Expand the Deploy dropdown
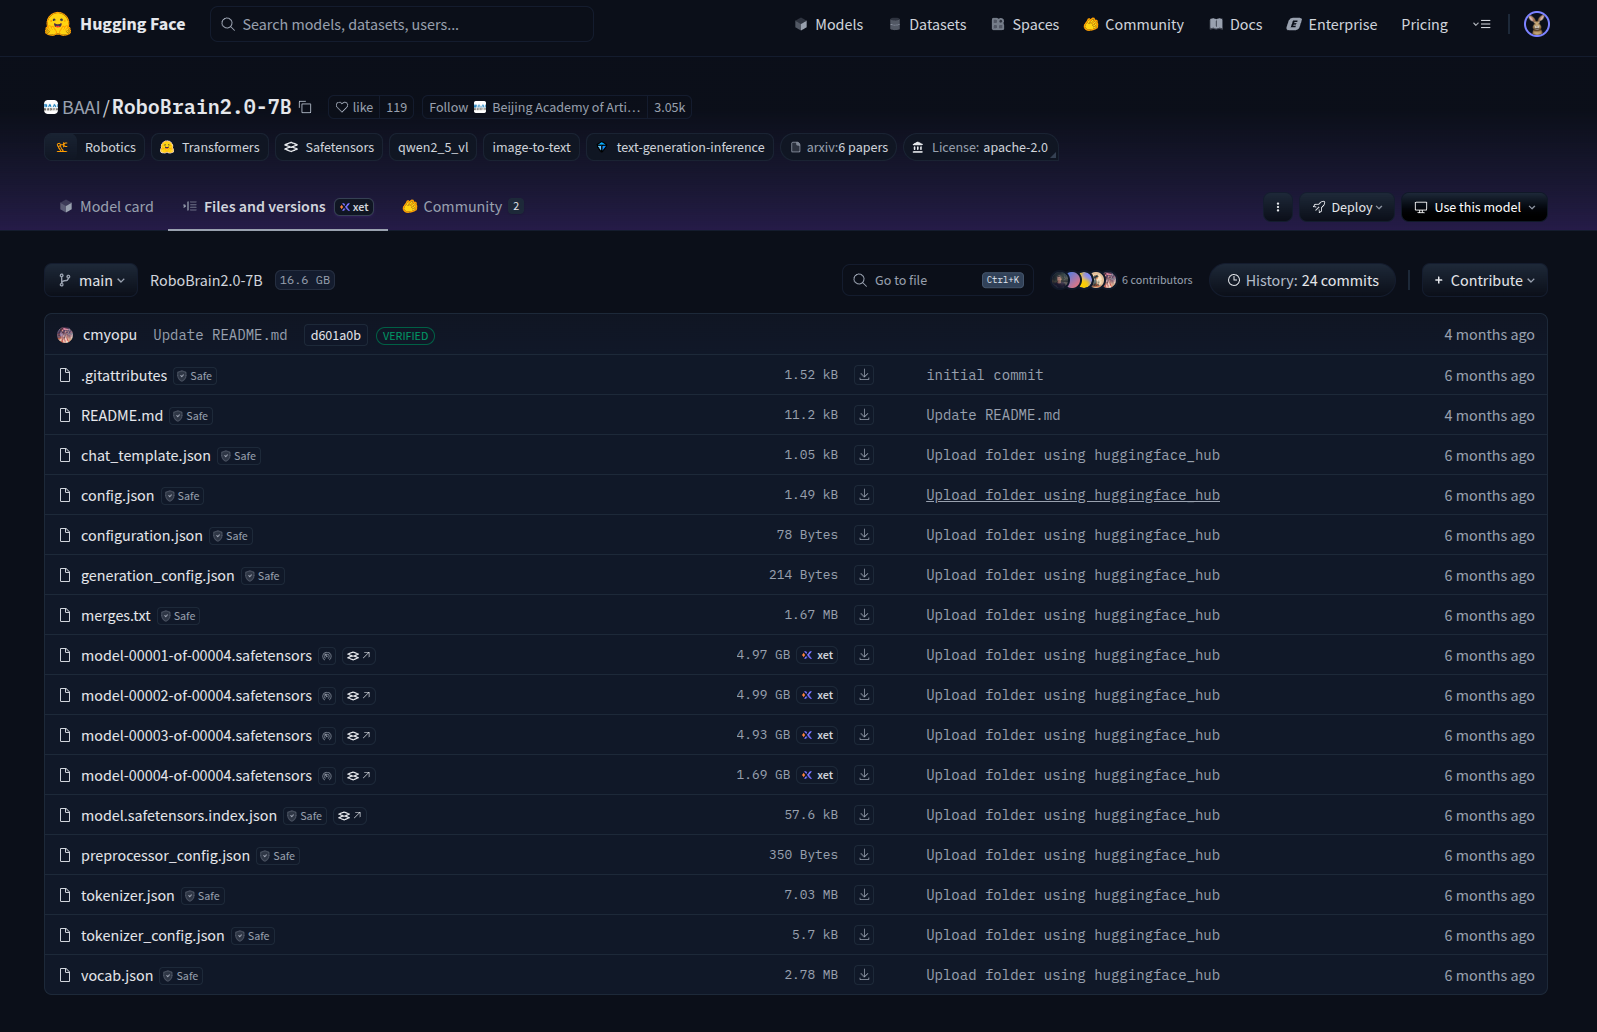The width and height of the screenshot is (1597, 1032). 1347,208
